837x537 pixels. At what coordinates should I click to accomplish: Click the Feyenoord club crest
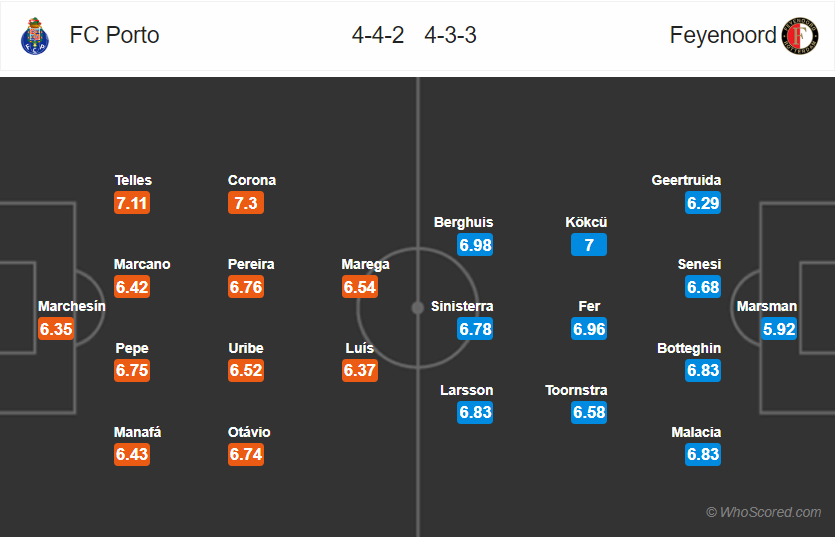pos(800,35)
